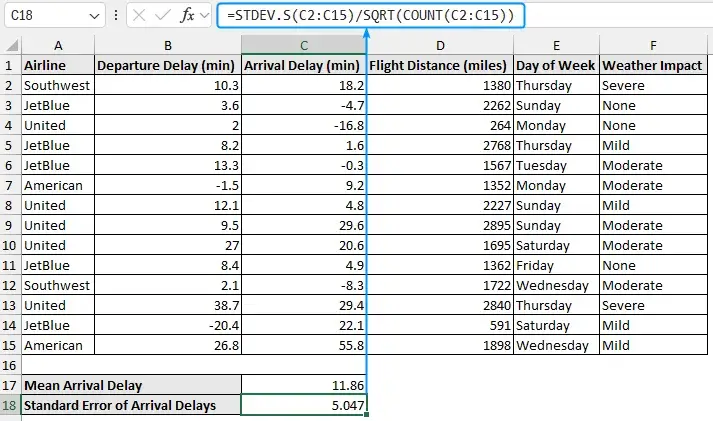Select row 16 header
713x421 pixels.
10,366
